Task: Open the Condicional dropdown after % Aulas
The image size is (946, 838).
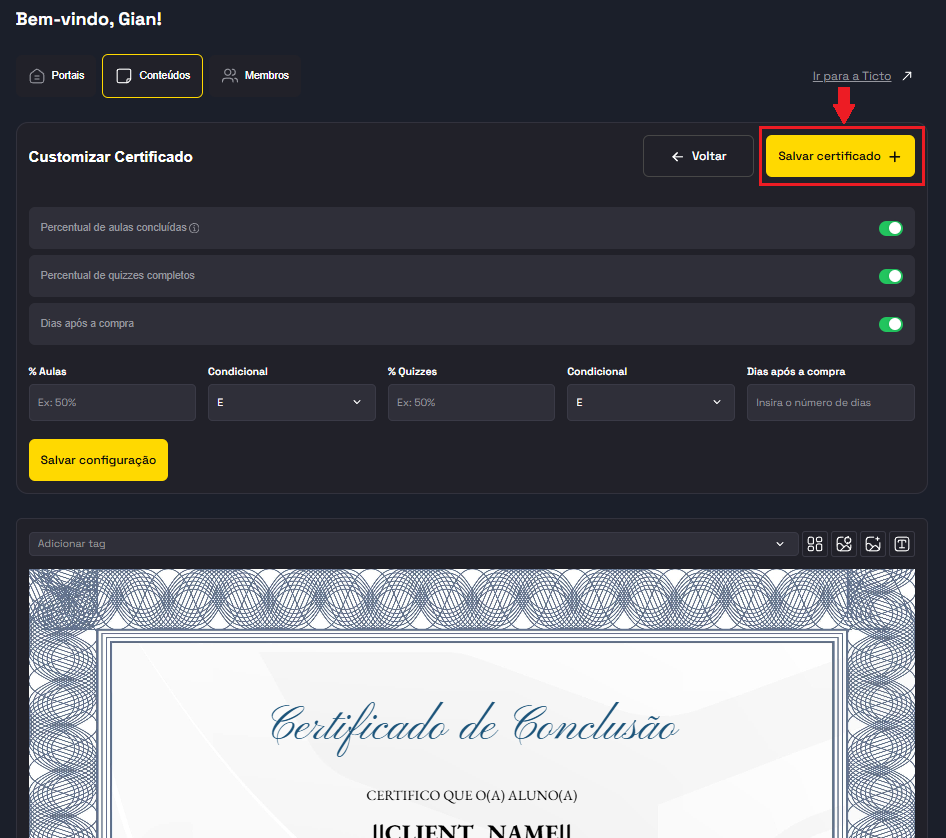Action: pos(291,402)
